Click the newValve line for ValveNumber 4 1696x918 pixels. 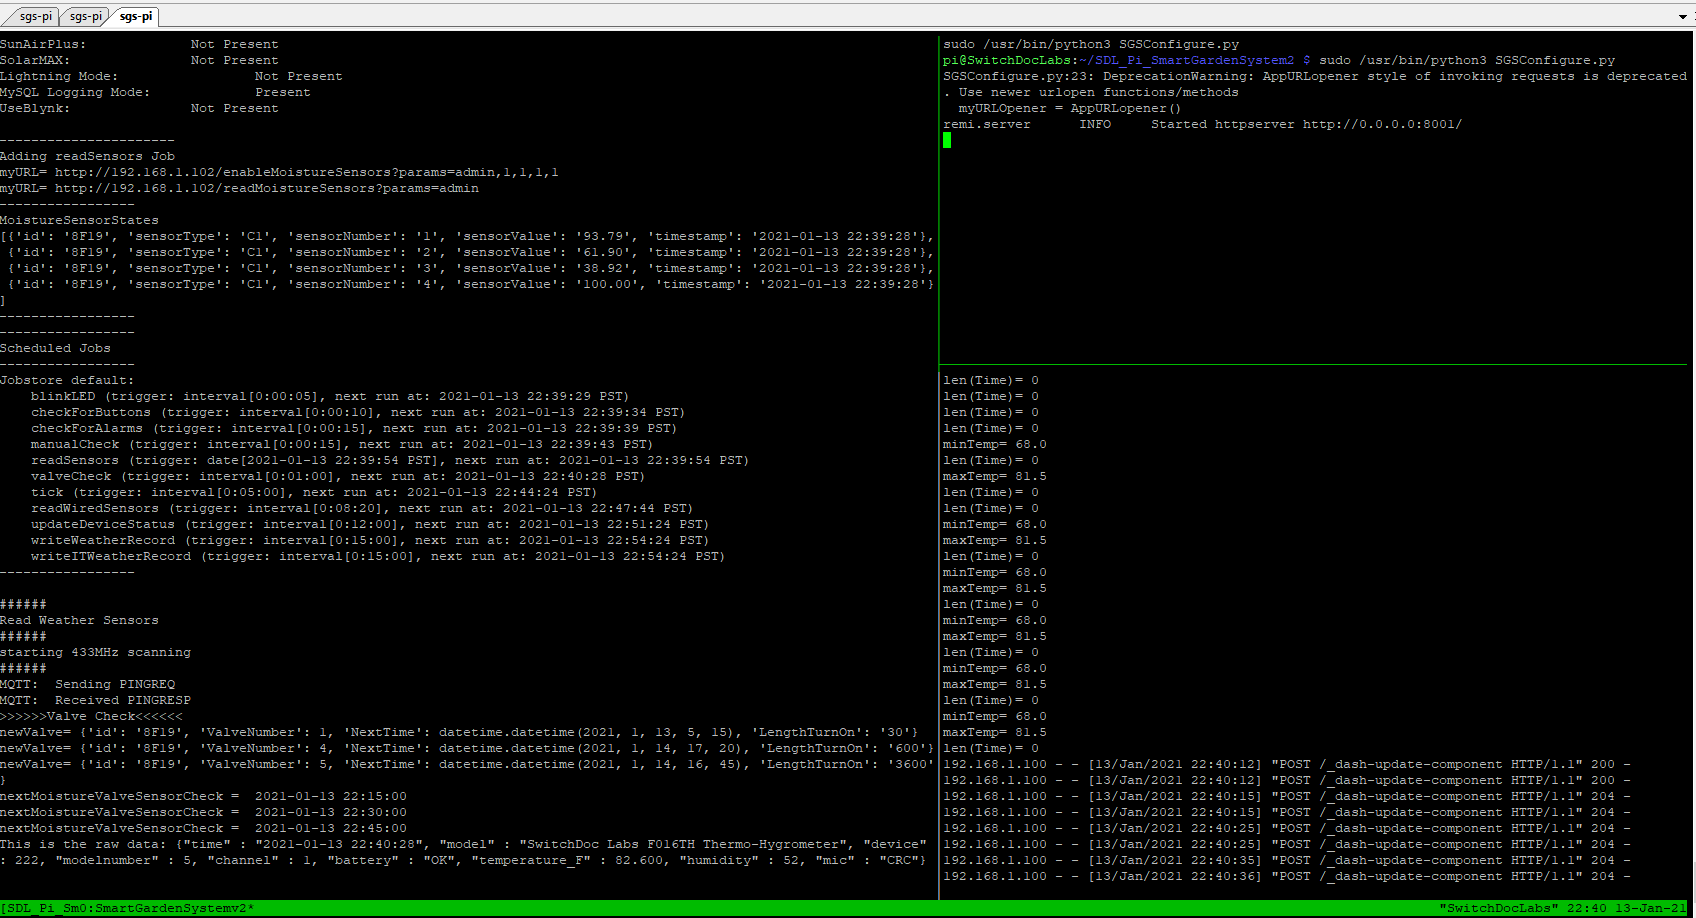point(467,748)
